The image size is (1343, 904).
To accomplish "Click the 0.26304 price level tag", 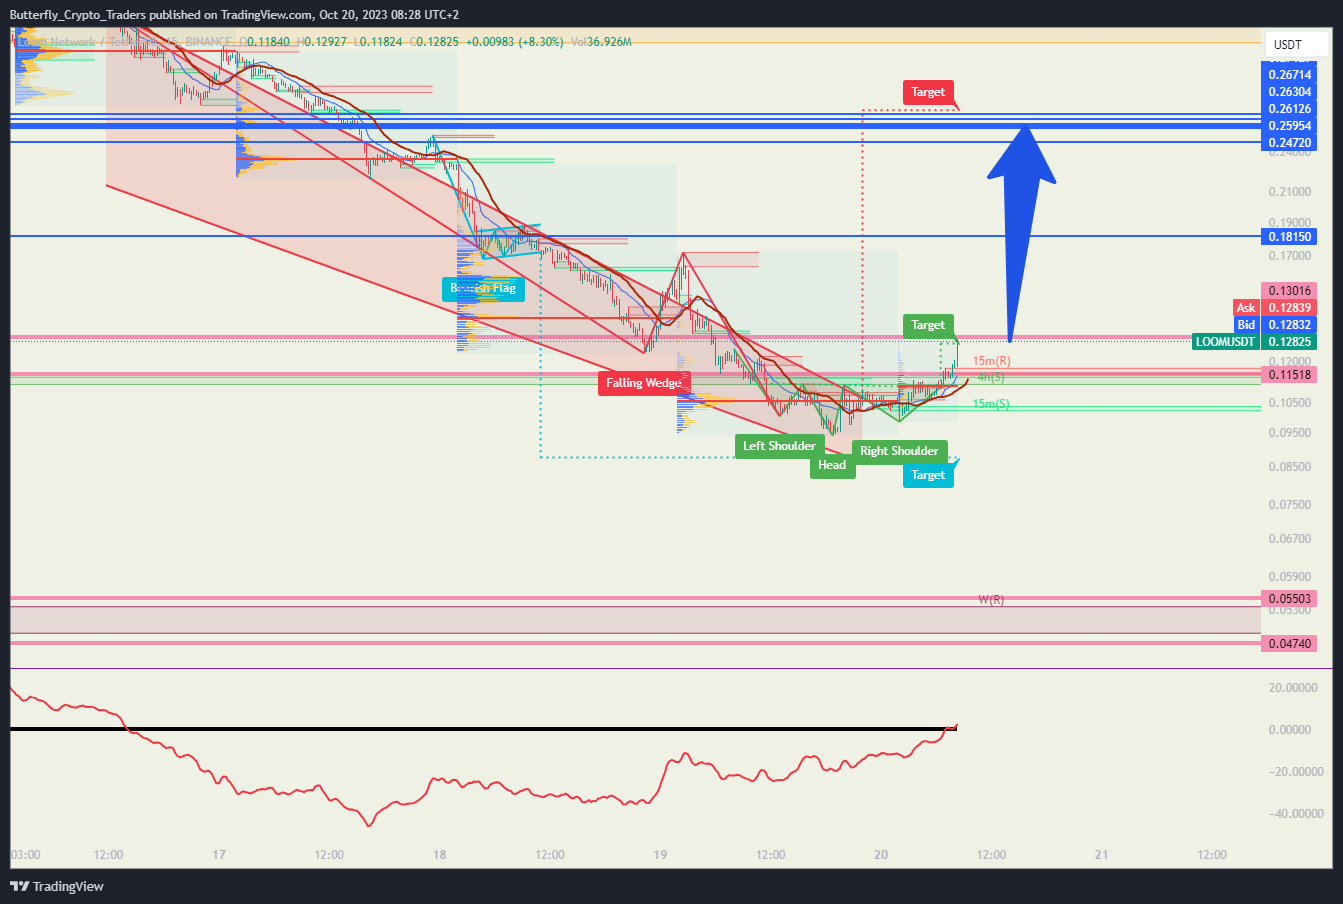I will click(1289, 92).
